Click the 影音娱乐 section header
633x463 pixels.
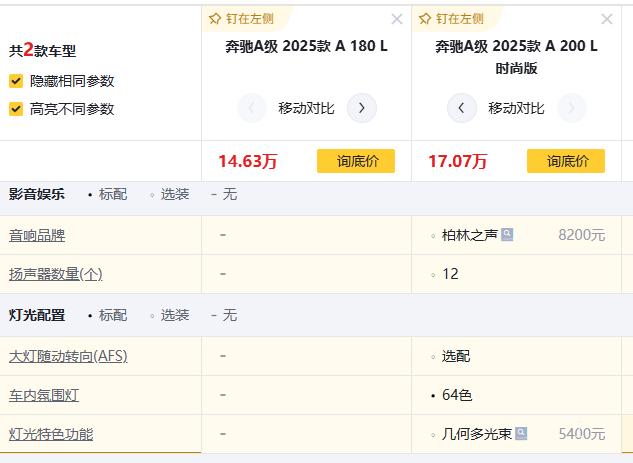pyautogui.click(x=37, y=194)
